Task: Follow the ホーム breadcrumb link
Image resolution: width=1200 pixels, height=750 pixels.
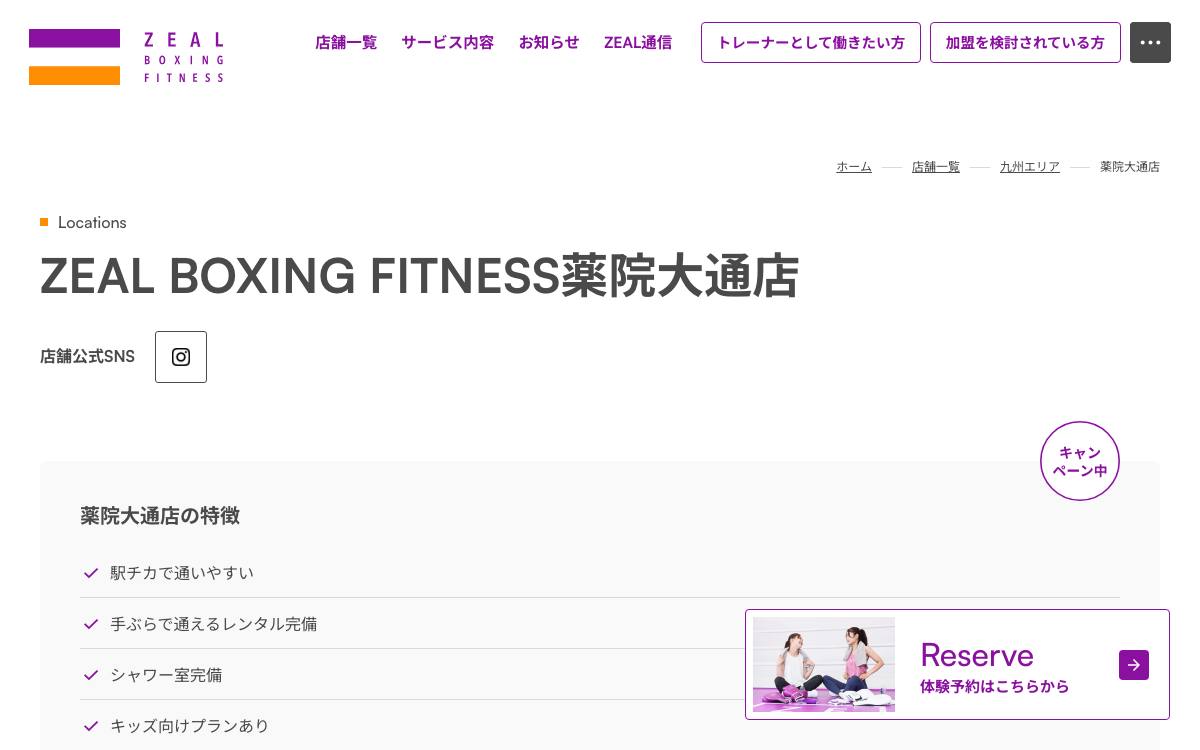Action: [x=854, y=167]
